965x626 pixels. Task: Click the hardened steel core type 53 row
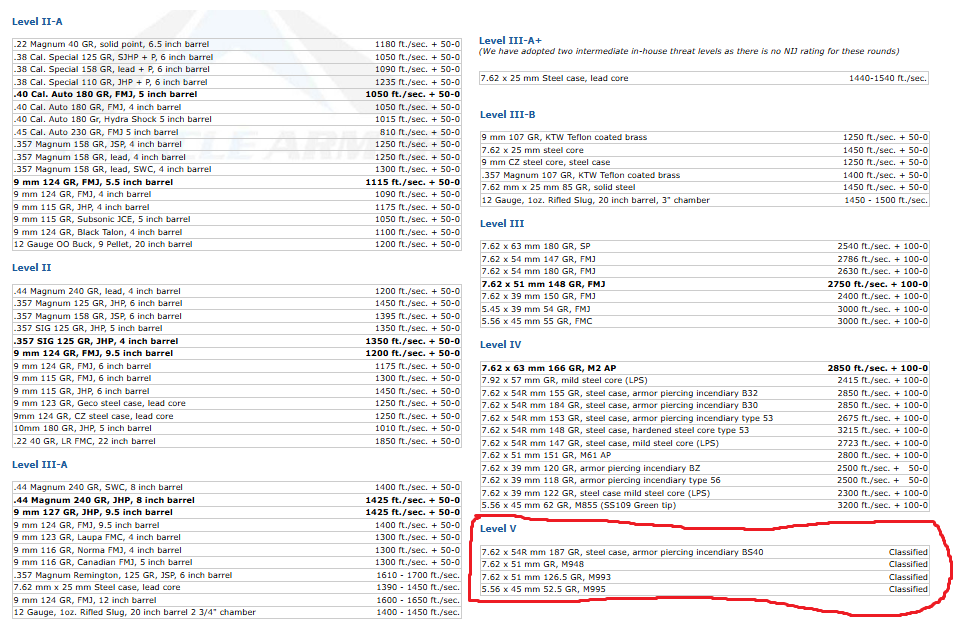pyautogui.click(x=705, y=430)
